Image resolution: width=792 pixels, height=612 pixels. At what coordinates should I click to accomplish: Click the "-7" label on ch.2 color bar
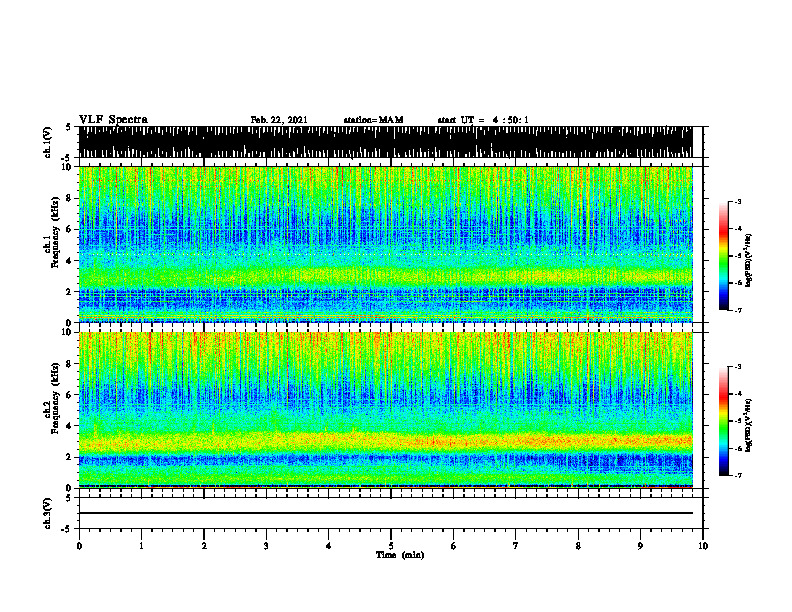click(x=737, y=476)
